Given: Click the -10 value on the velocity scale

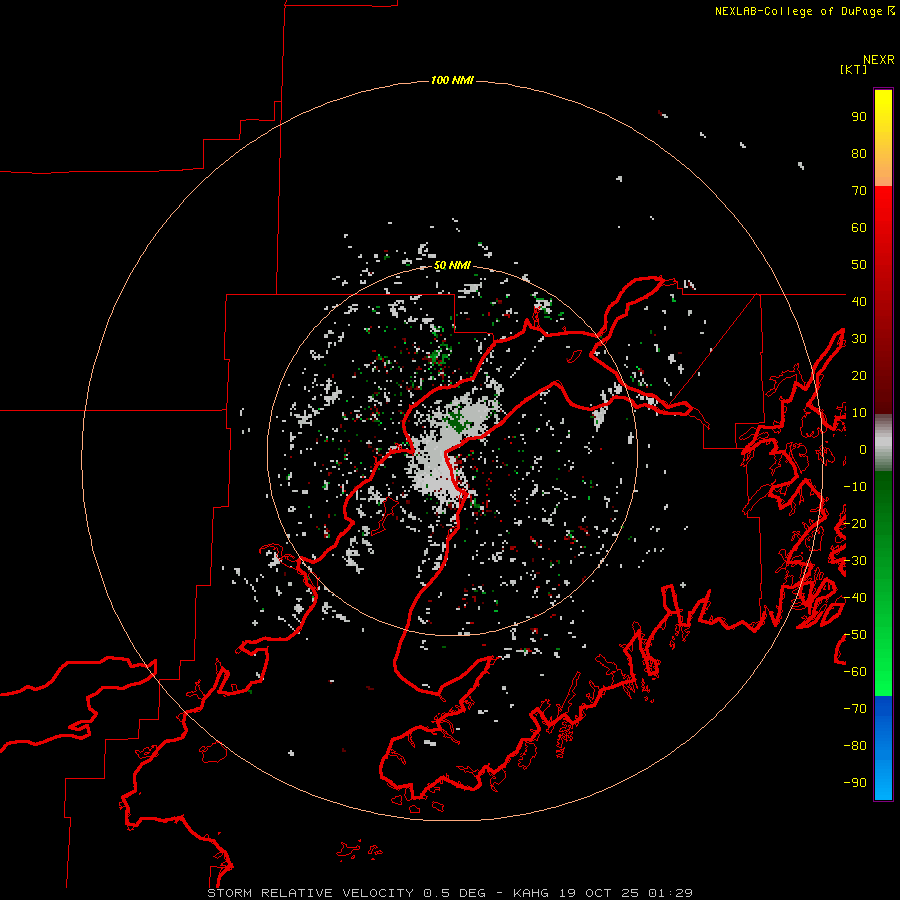Looking at the screenshot, I should click(855, 487).
